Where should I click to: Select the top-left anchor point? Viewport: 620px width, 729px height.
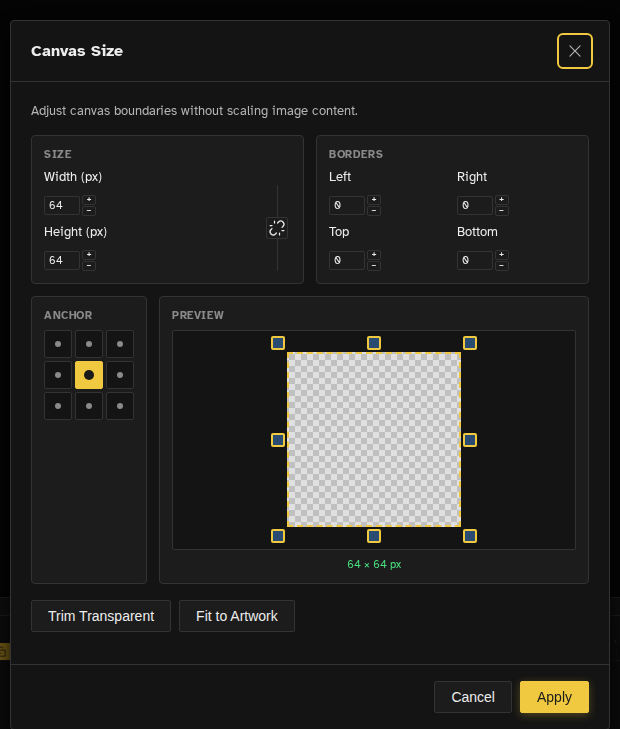point(58,344)
